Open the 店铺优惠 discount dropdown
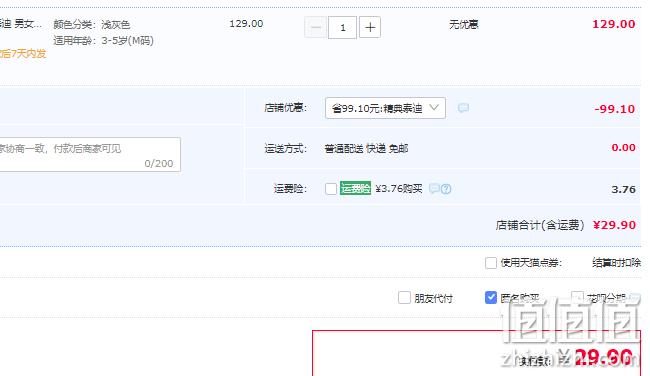 385,108
